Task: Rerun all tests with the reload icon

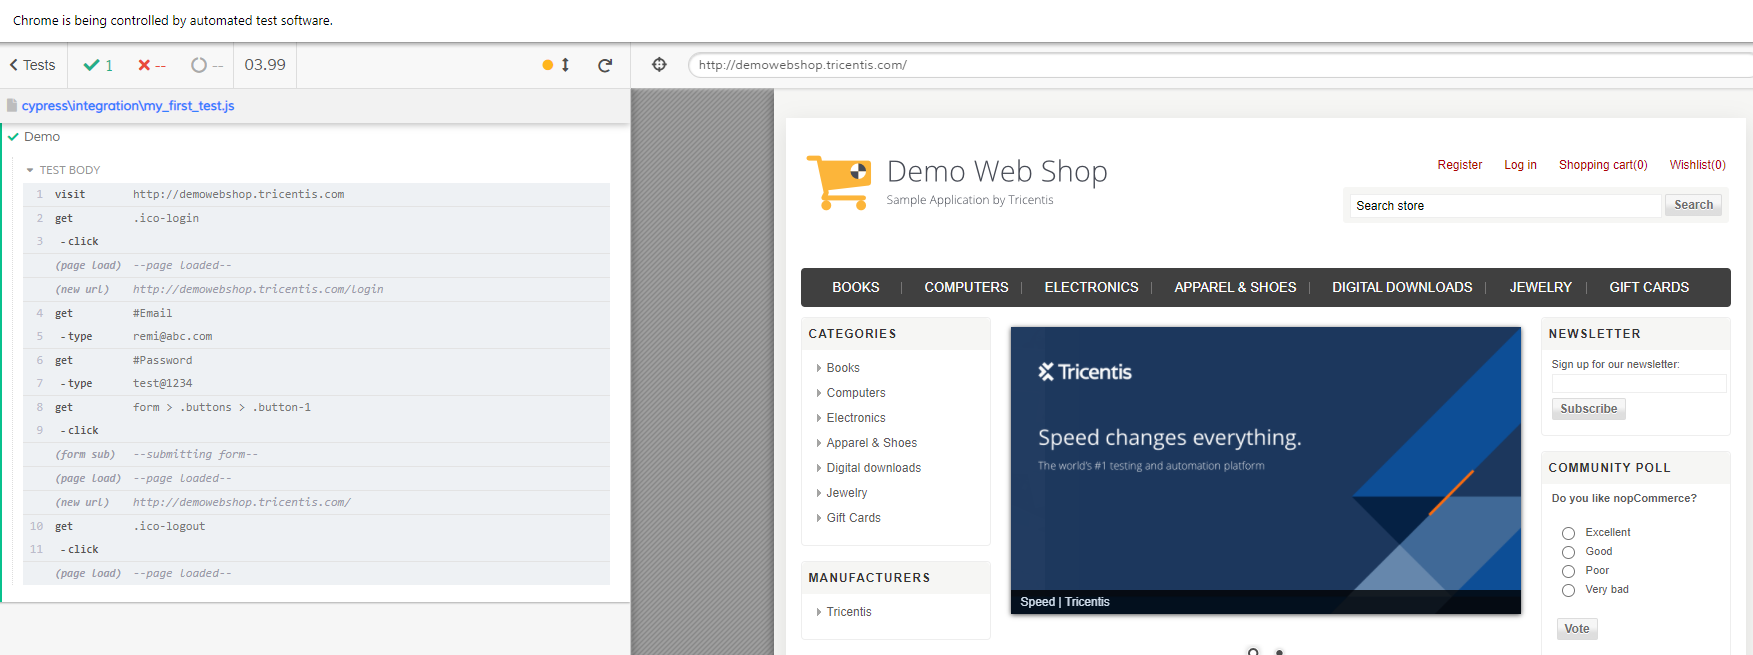Action: point(605,65)
